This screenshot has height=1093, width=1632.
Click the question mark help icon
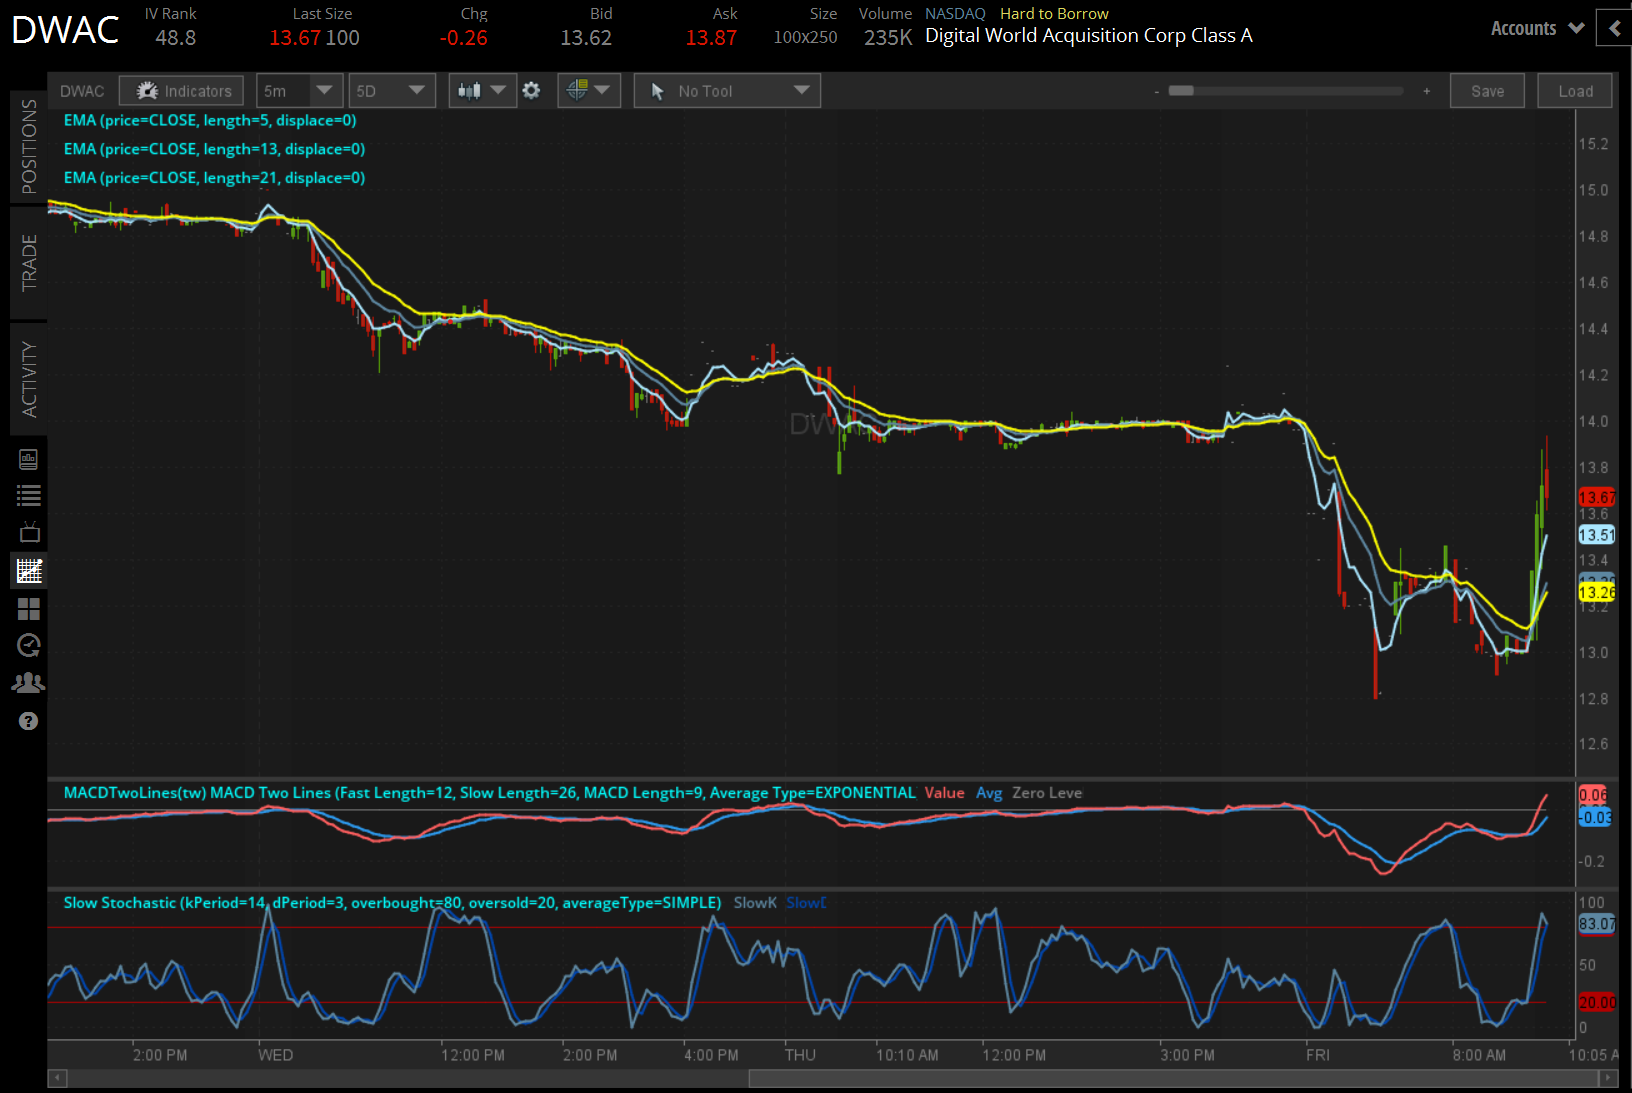tap(28, 721)
